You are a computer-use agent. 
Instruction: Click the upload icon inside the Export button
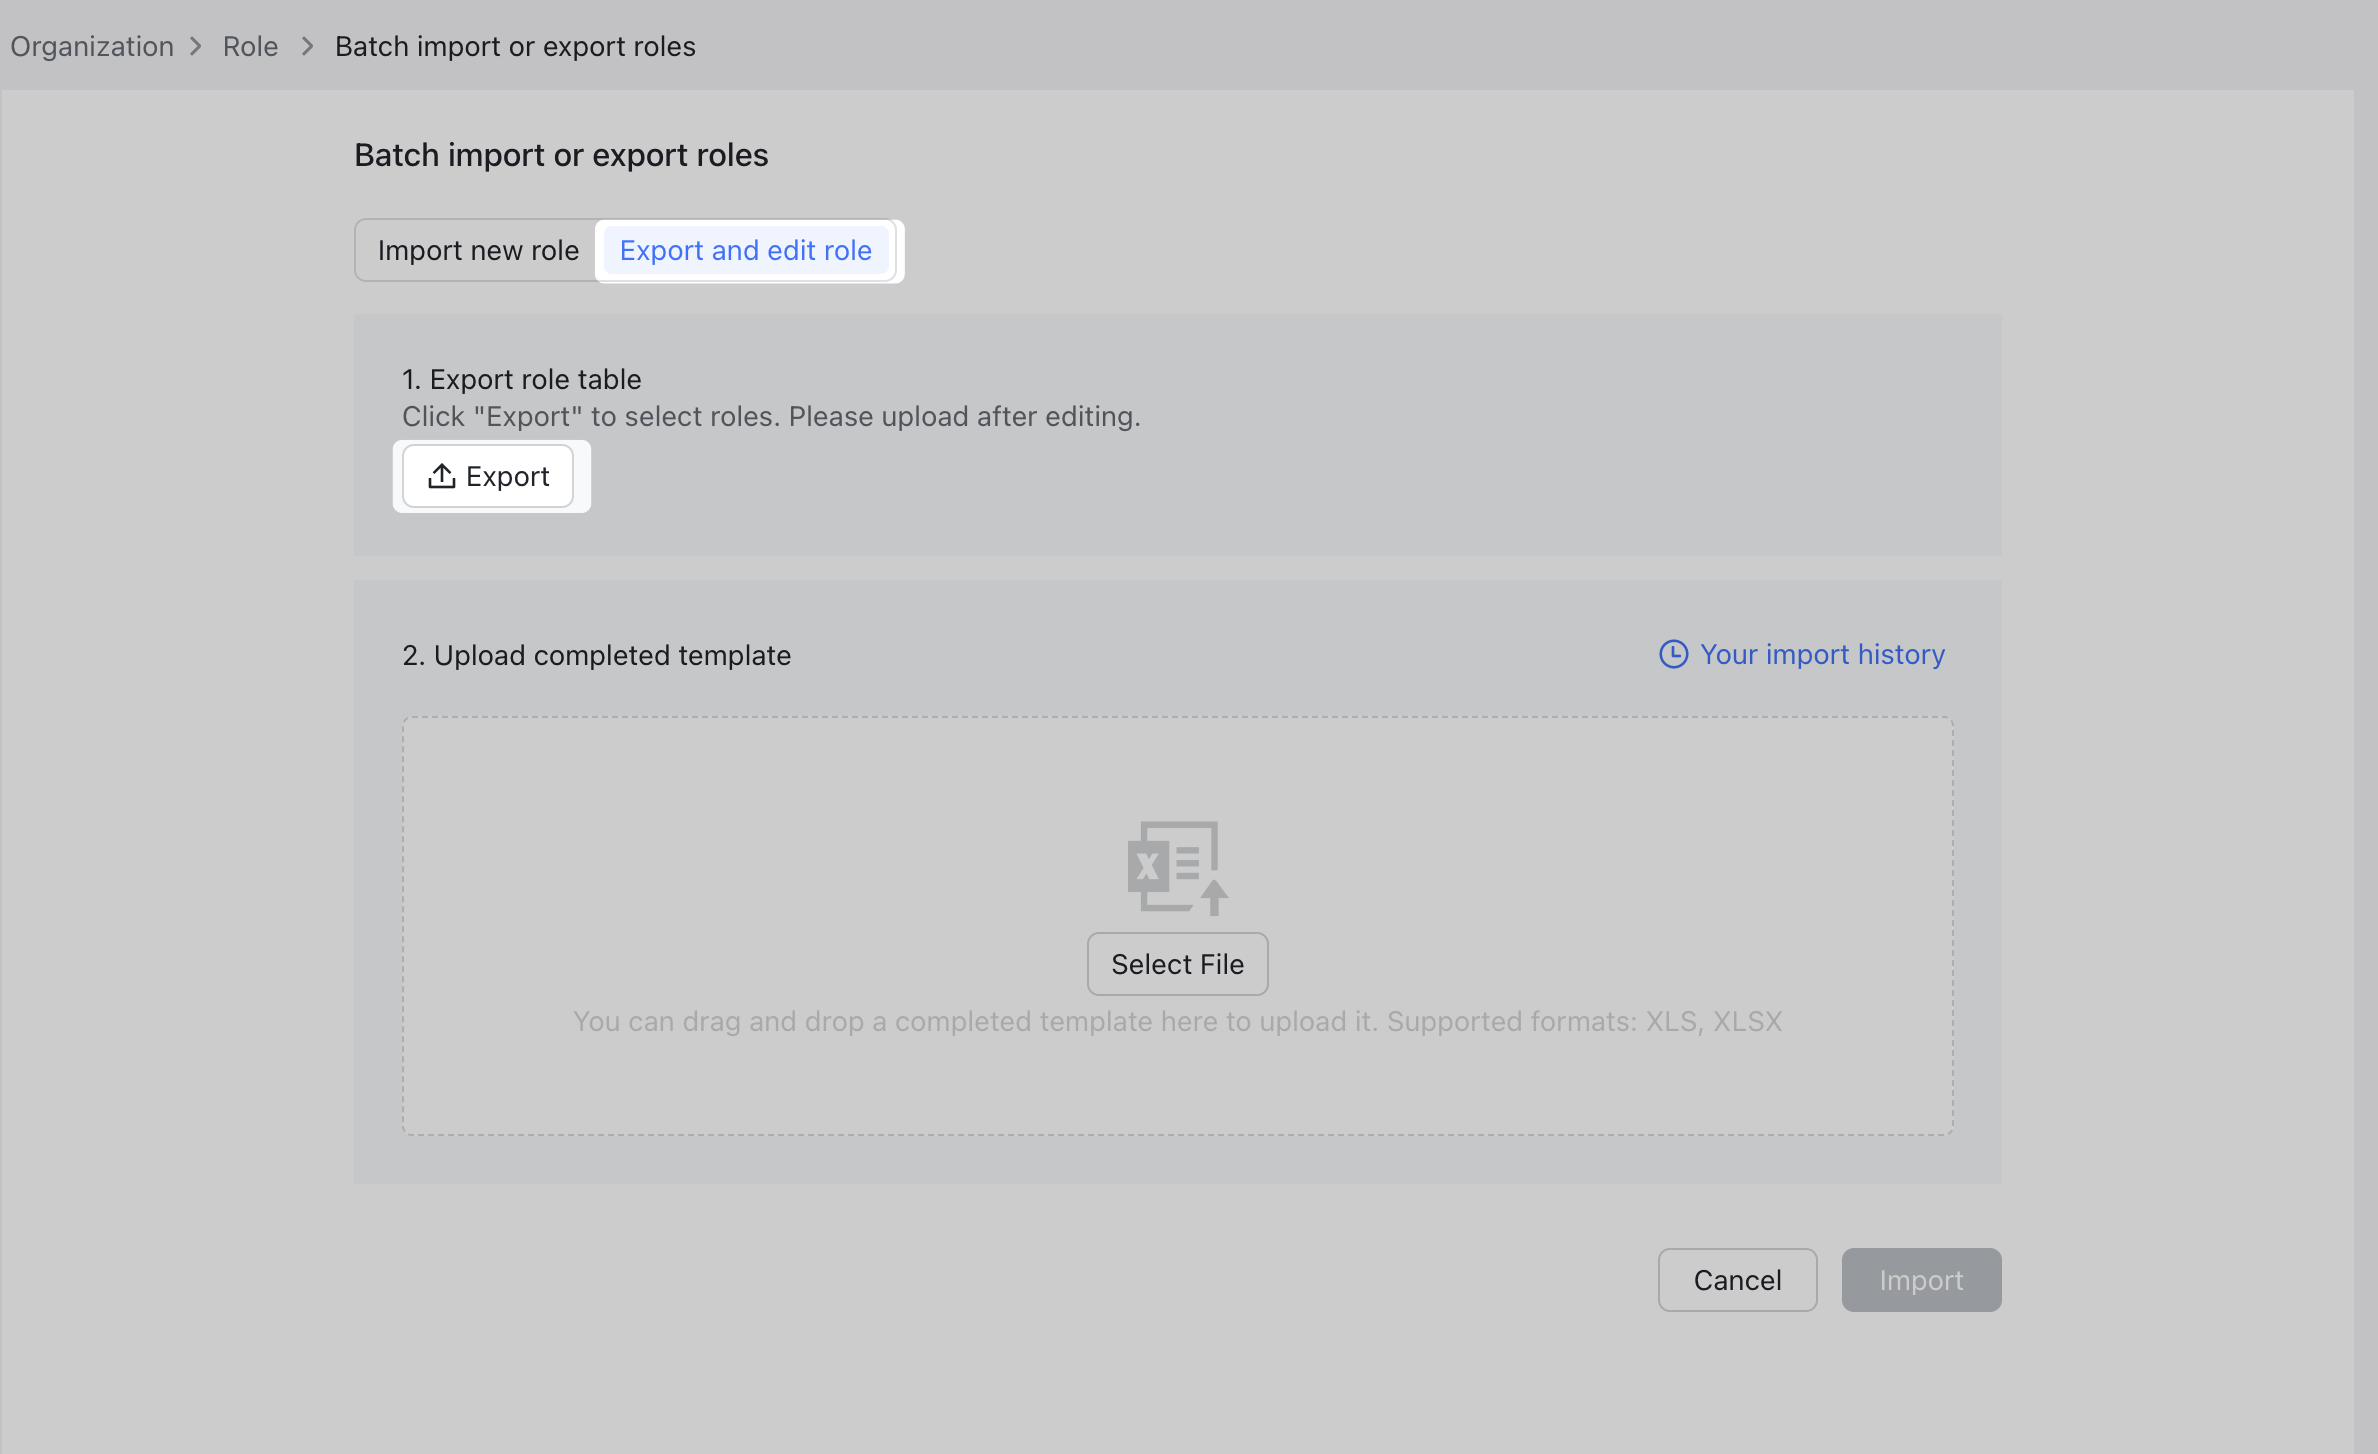[443, 476]
